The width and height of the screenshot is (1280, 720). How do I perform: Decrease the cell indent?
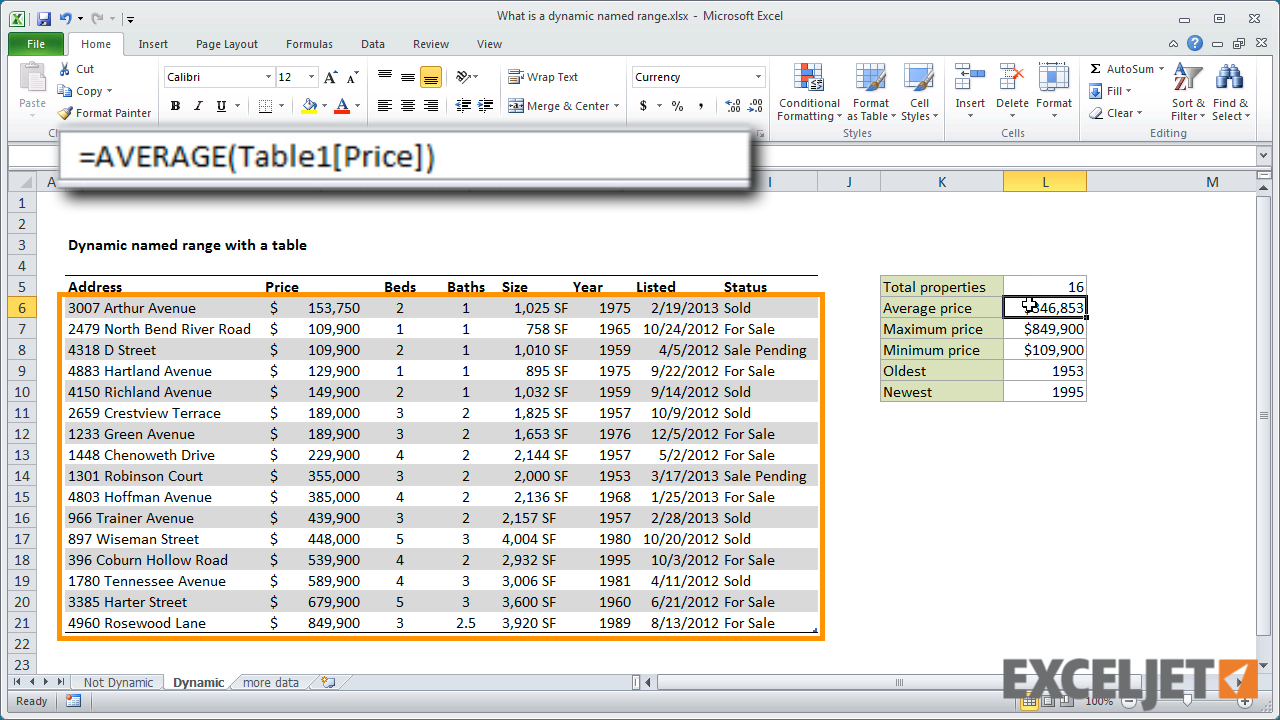point(462,106)
